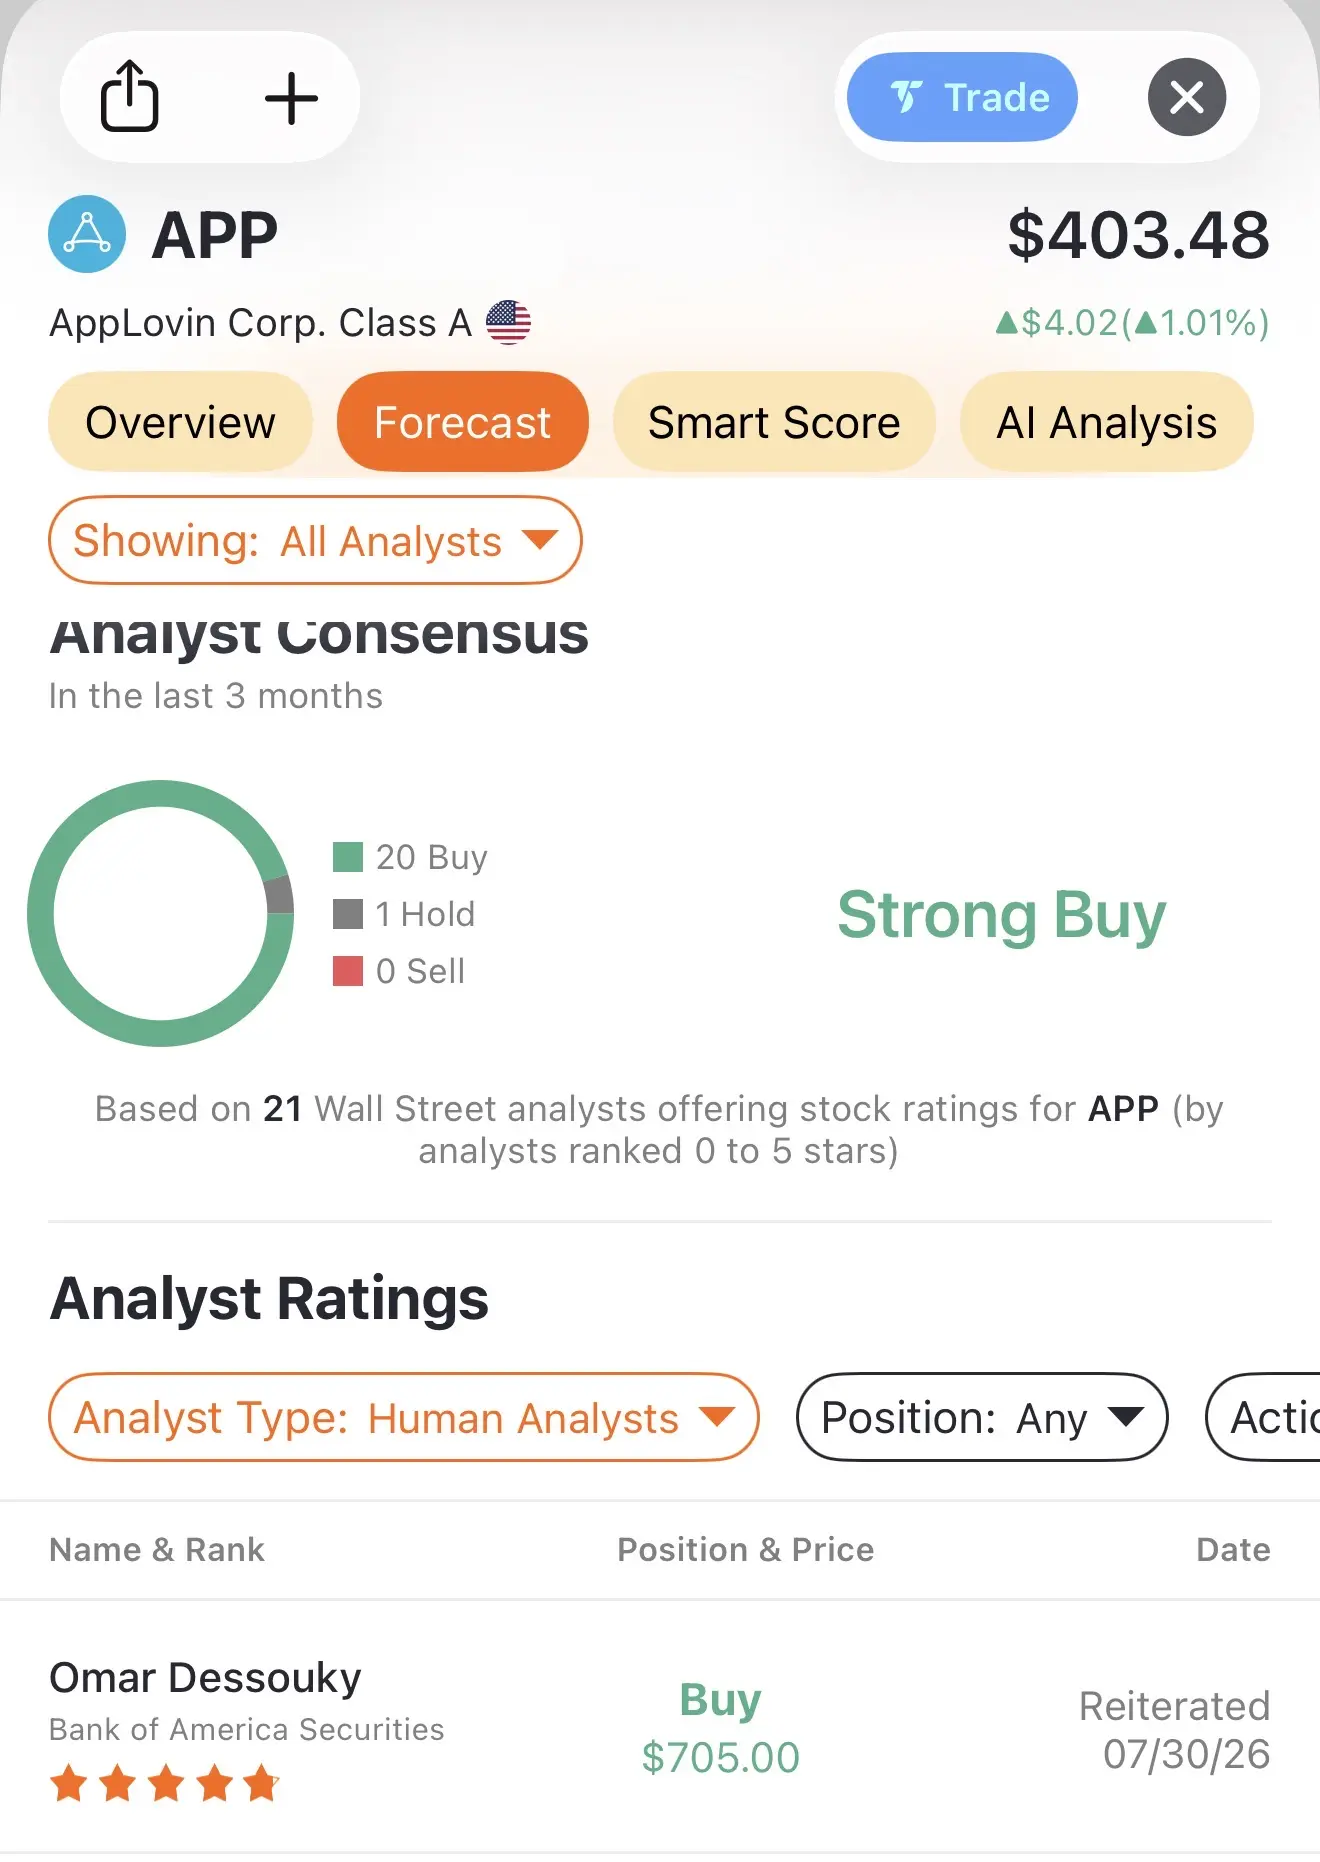Click the Trade button
Screen dimensions: 1320x1862
962,97
